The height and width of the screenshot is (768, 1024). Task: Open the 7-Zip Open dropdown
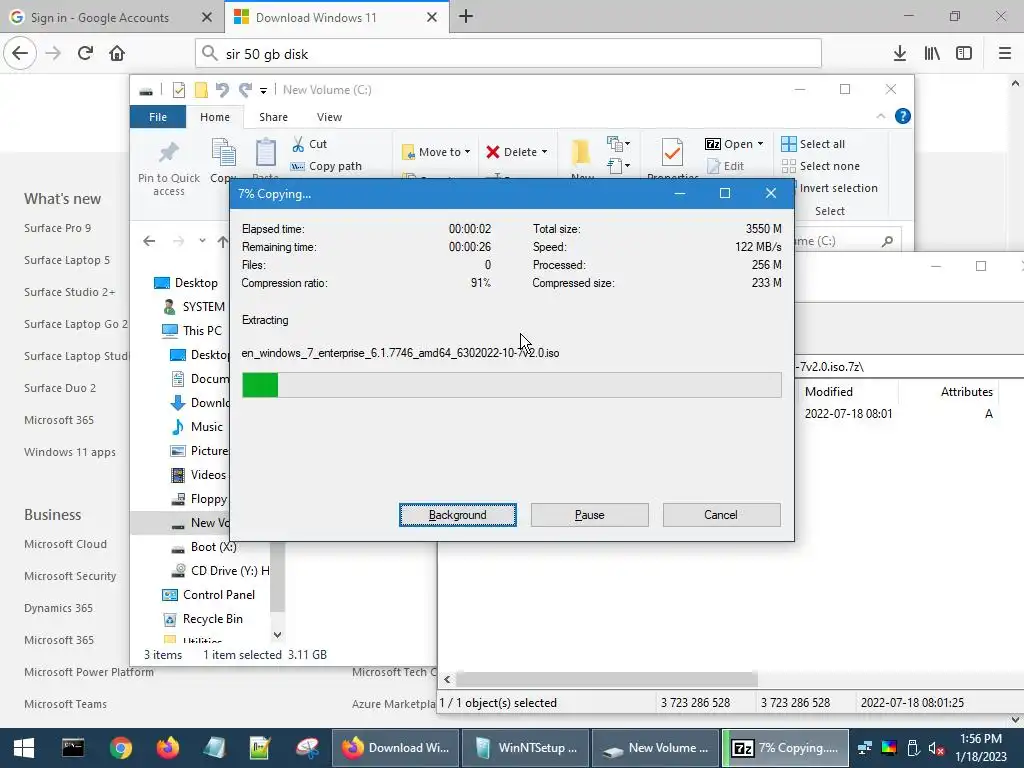(760, 144)
